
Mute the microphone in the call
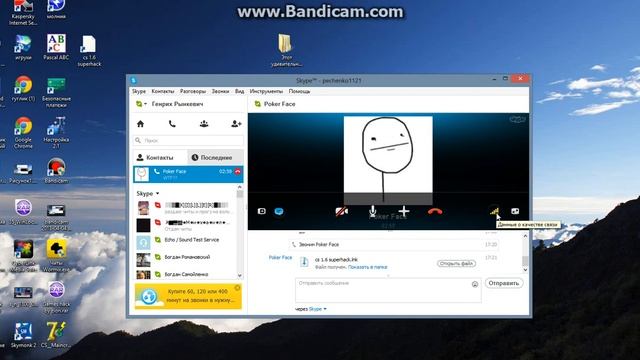(x=373, y=211)
